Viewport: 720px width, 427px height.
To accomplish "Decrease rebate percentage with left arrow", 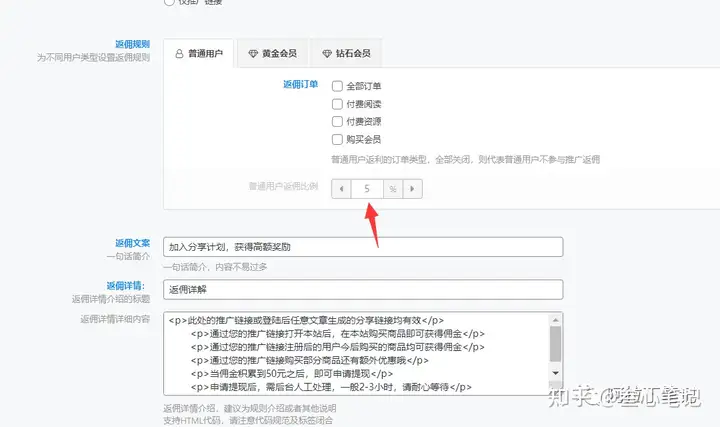I will point(341,189).
